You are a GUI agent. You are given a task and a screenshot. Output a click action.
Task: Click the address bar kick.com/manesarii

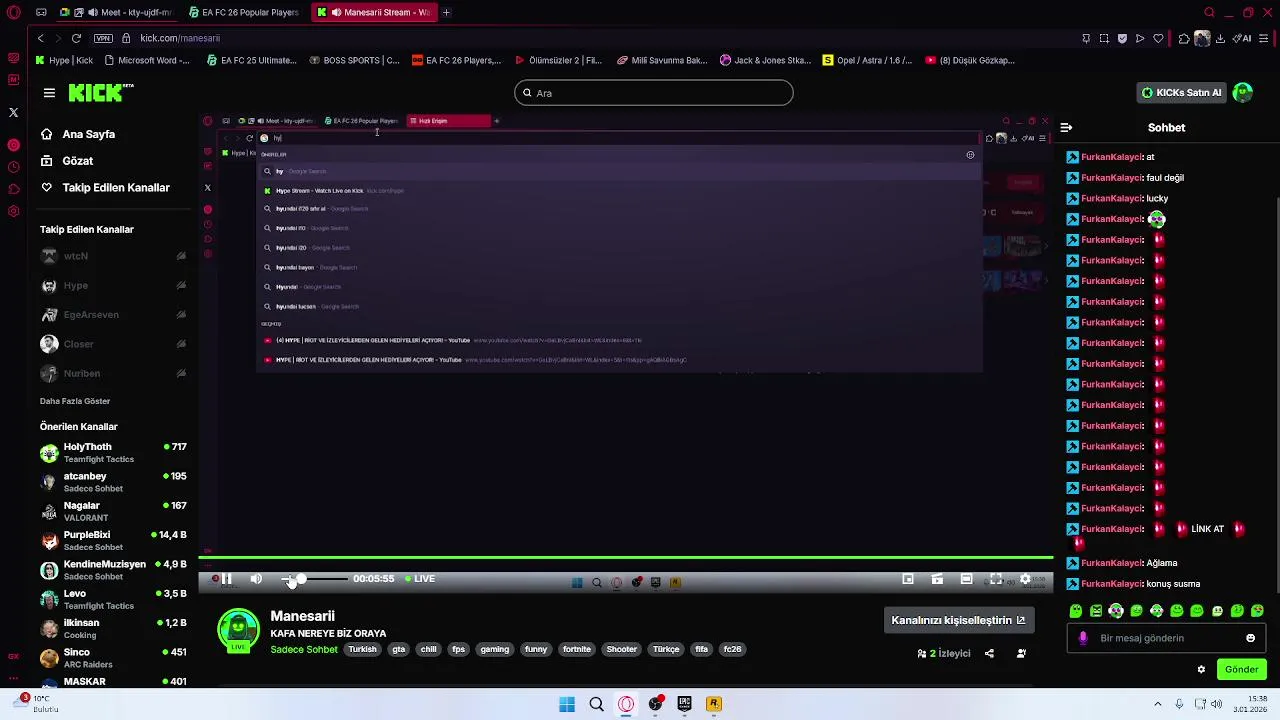(180, 38)
